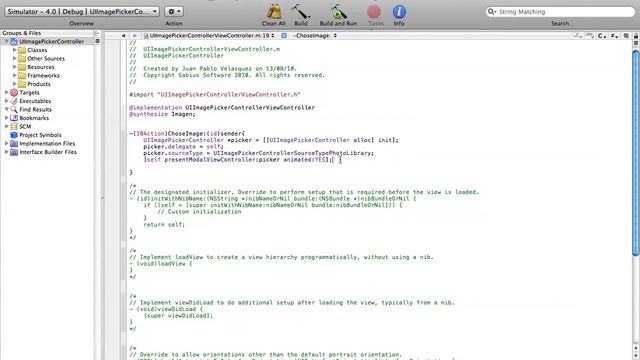Open the bookmarks popup in the editor bar
Image resolution: width=640 pixels, height=360 pixels.
(x=577, y=36)
